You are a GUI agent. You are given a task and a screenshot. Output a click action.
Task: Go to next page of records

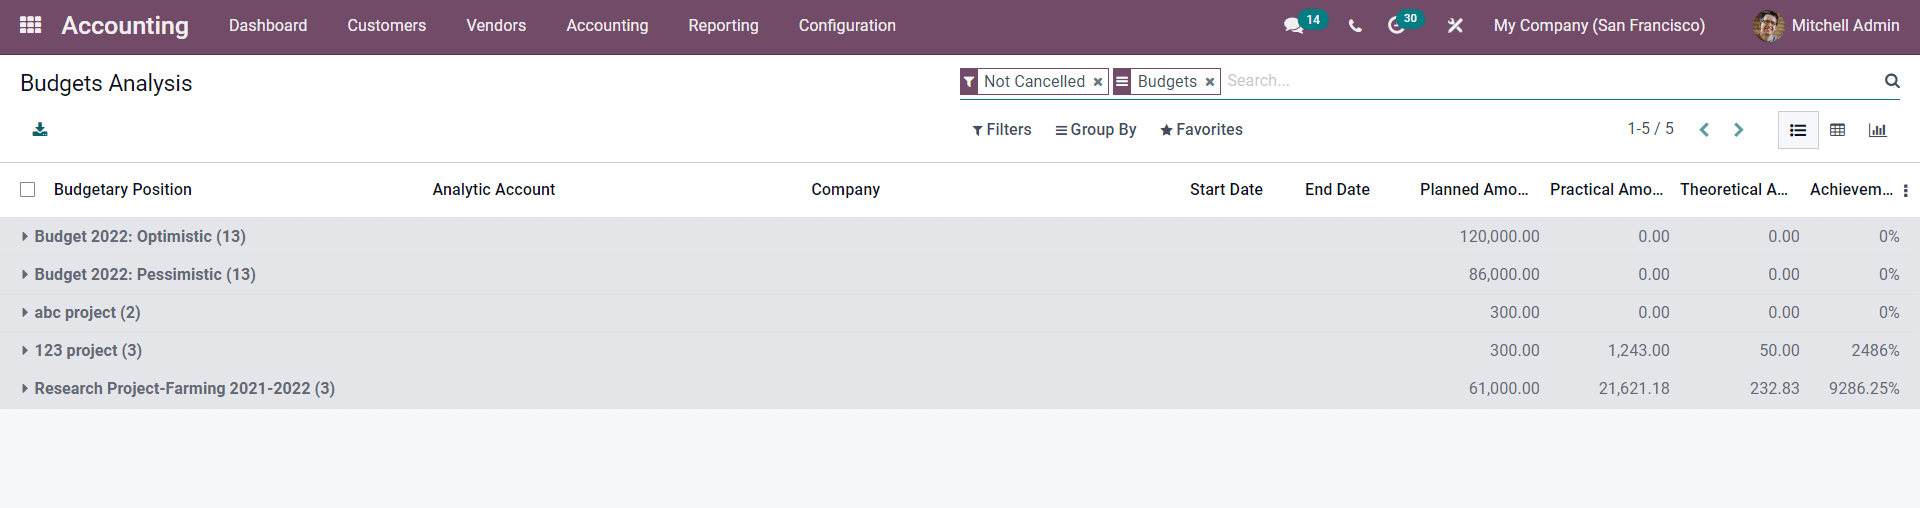tap(1738, 130)
